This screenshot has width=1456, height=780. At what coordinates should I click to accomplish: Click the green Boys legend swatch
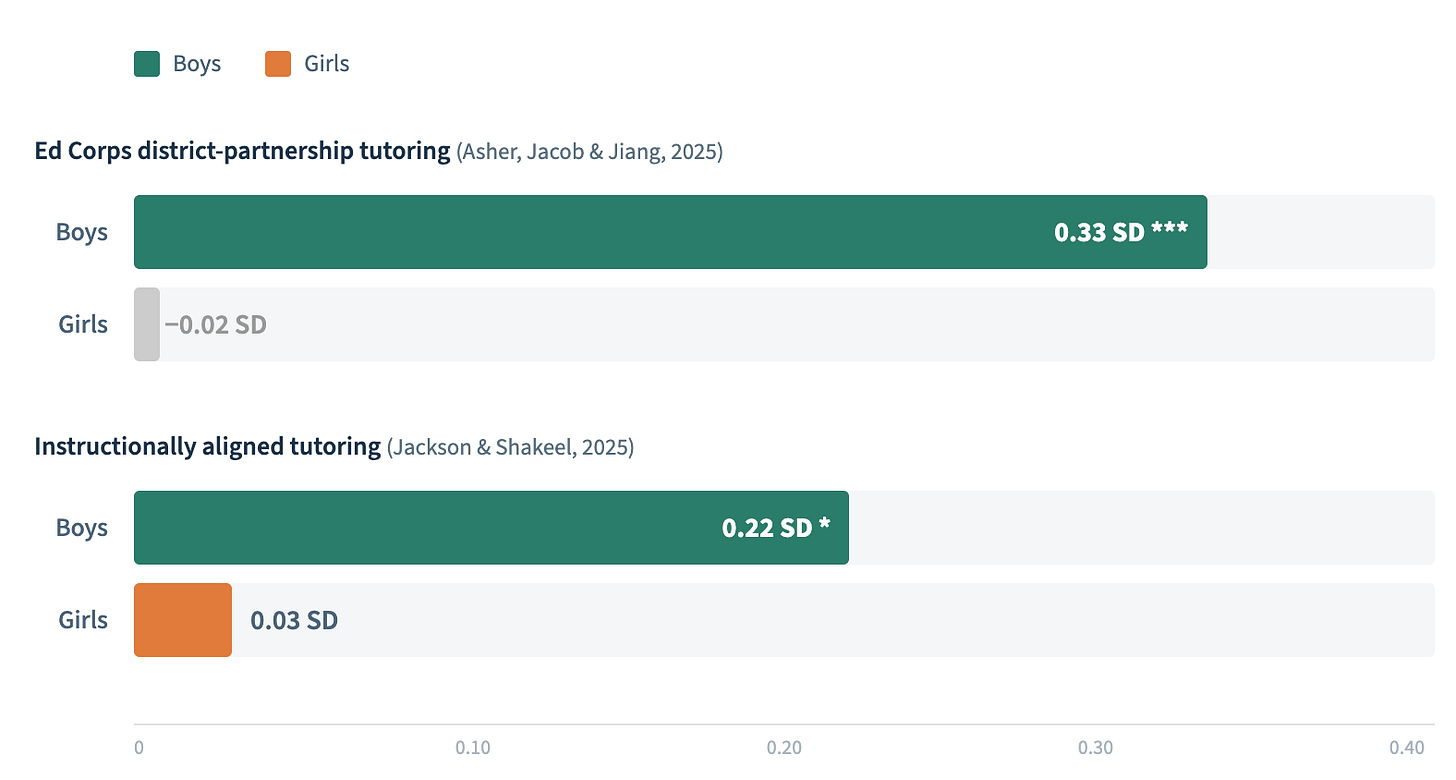[x=147, y=64]
